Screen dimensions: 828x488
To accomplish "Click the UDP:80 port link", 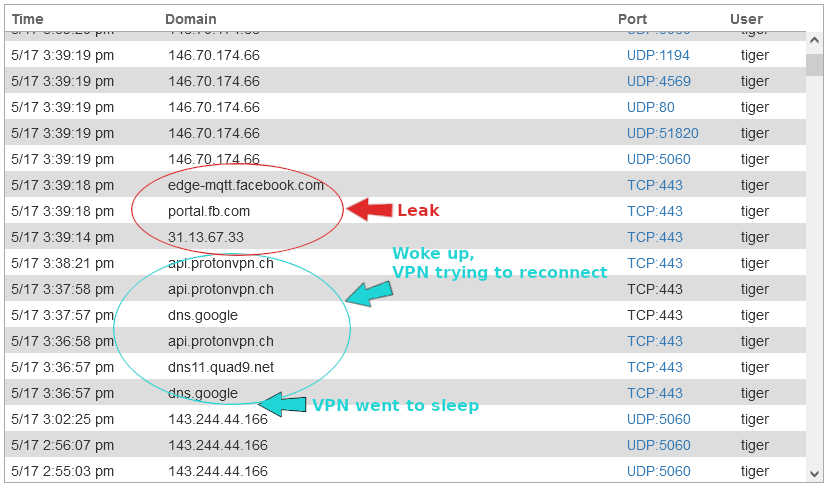I will click(651, 107).
